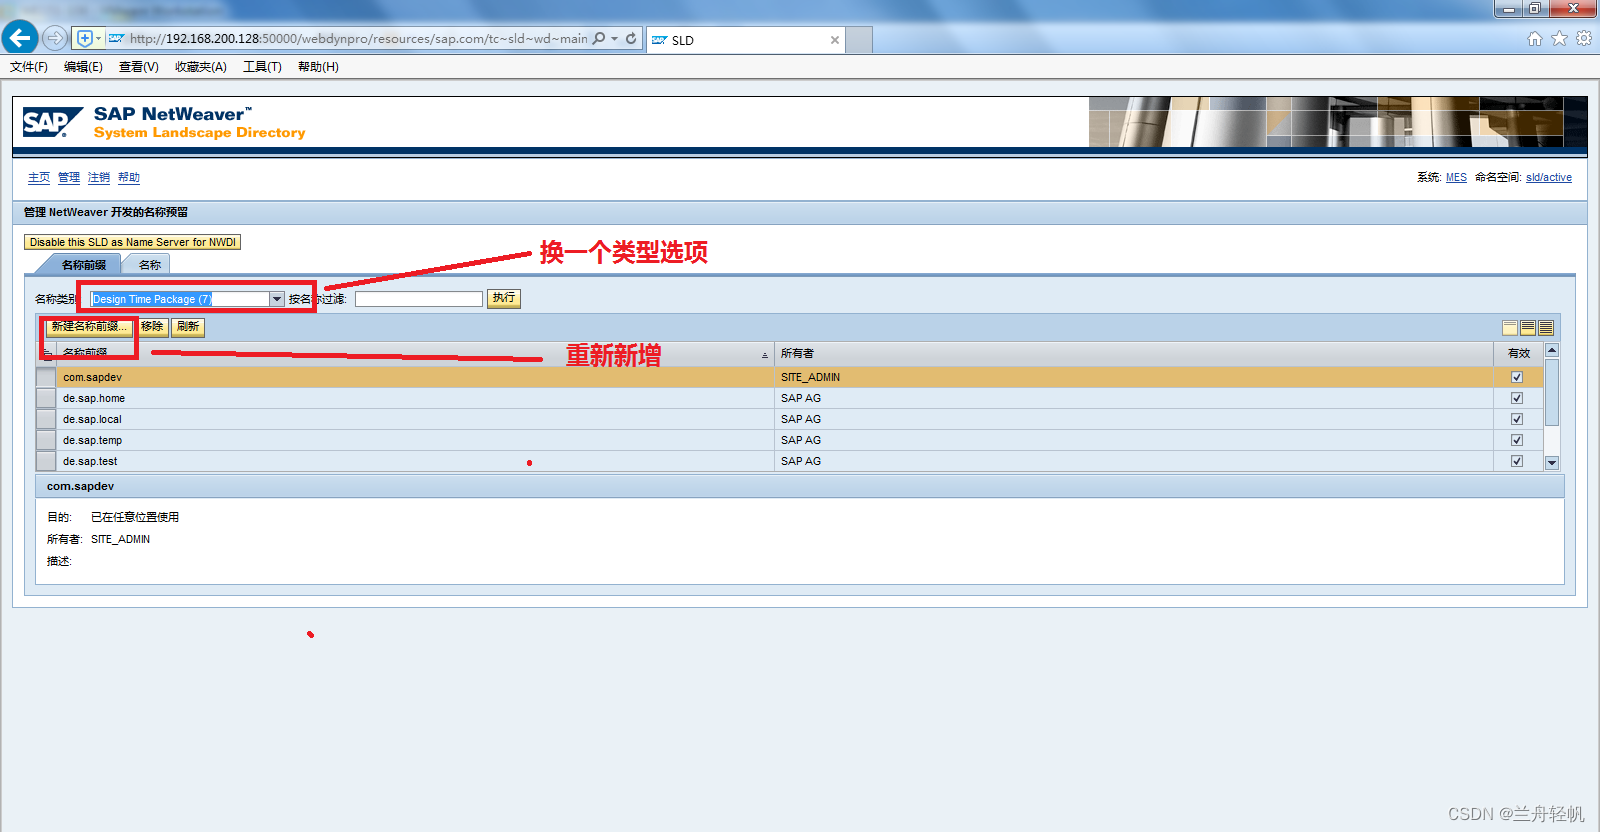Screen dimensions: 1600x832
Task: Click the 新建名称前缀 button
Action: tap(89, 327)
